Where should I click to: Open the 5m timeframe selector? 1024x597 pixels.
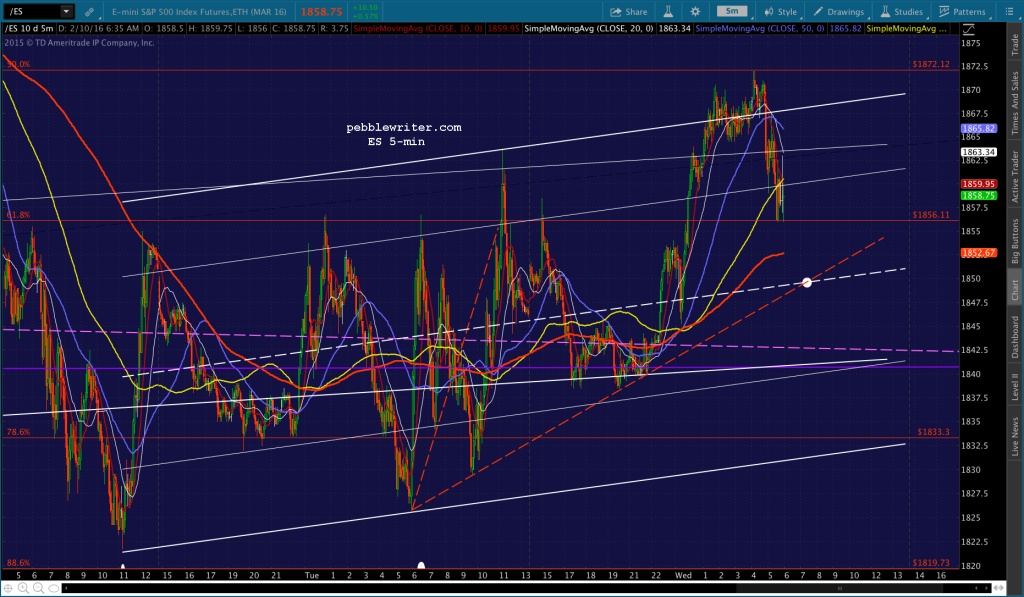coord(733,11)
